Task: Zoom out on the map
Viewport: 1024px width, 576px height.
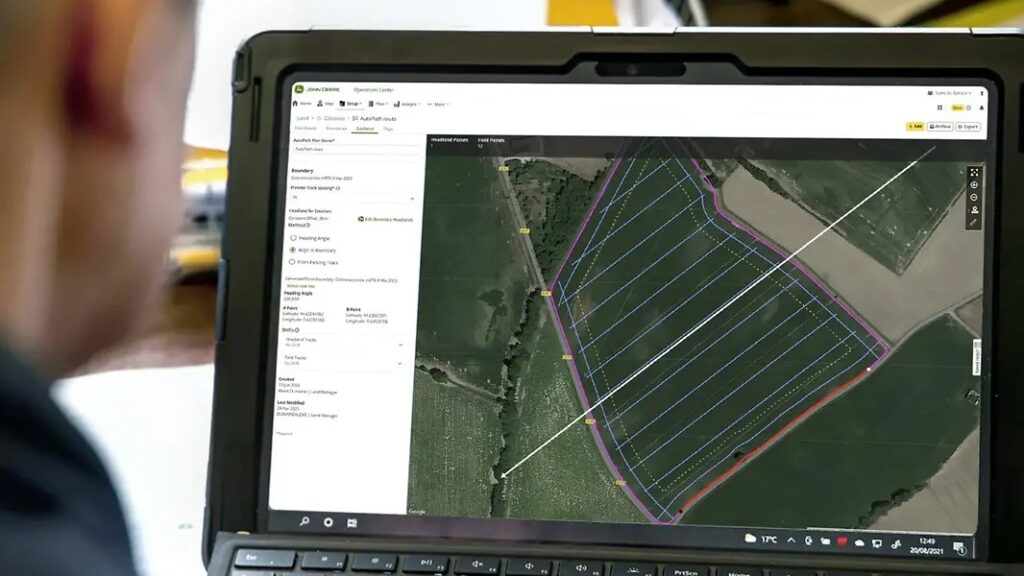Action: [x=974, y=197]
